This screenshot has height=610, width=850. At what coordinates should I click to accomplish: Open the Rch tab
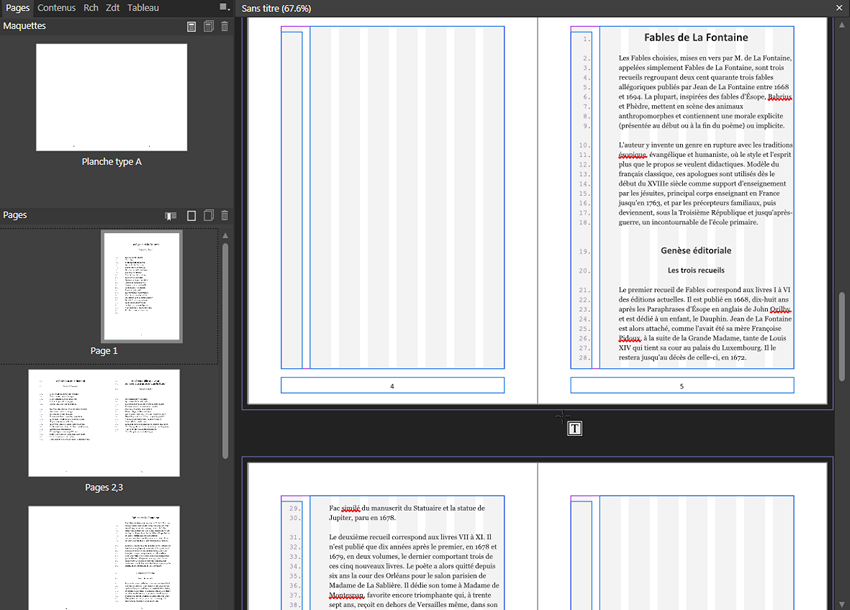pyautogui.click(x=91, y=8)
